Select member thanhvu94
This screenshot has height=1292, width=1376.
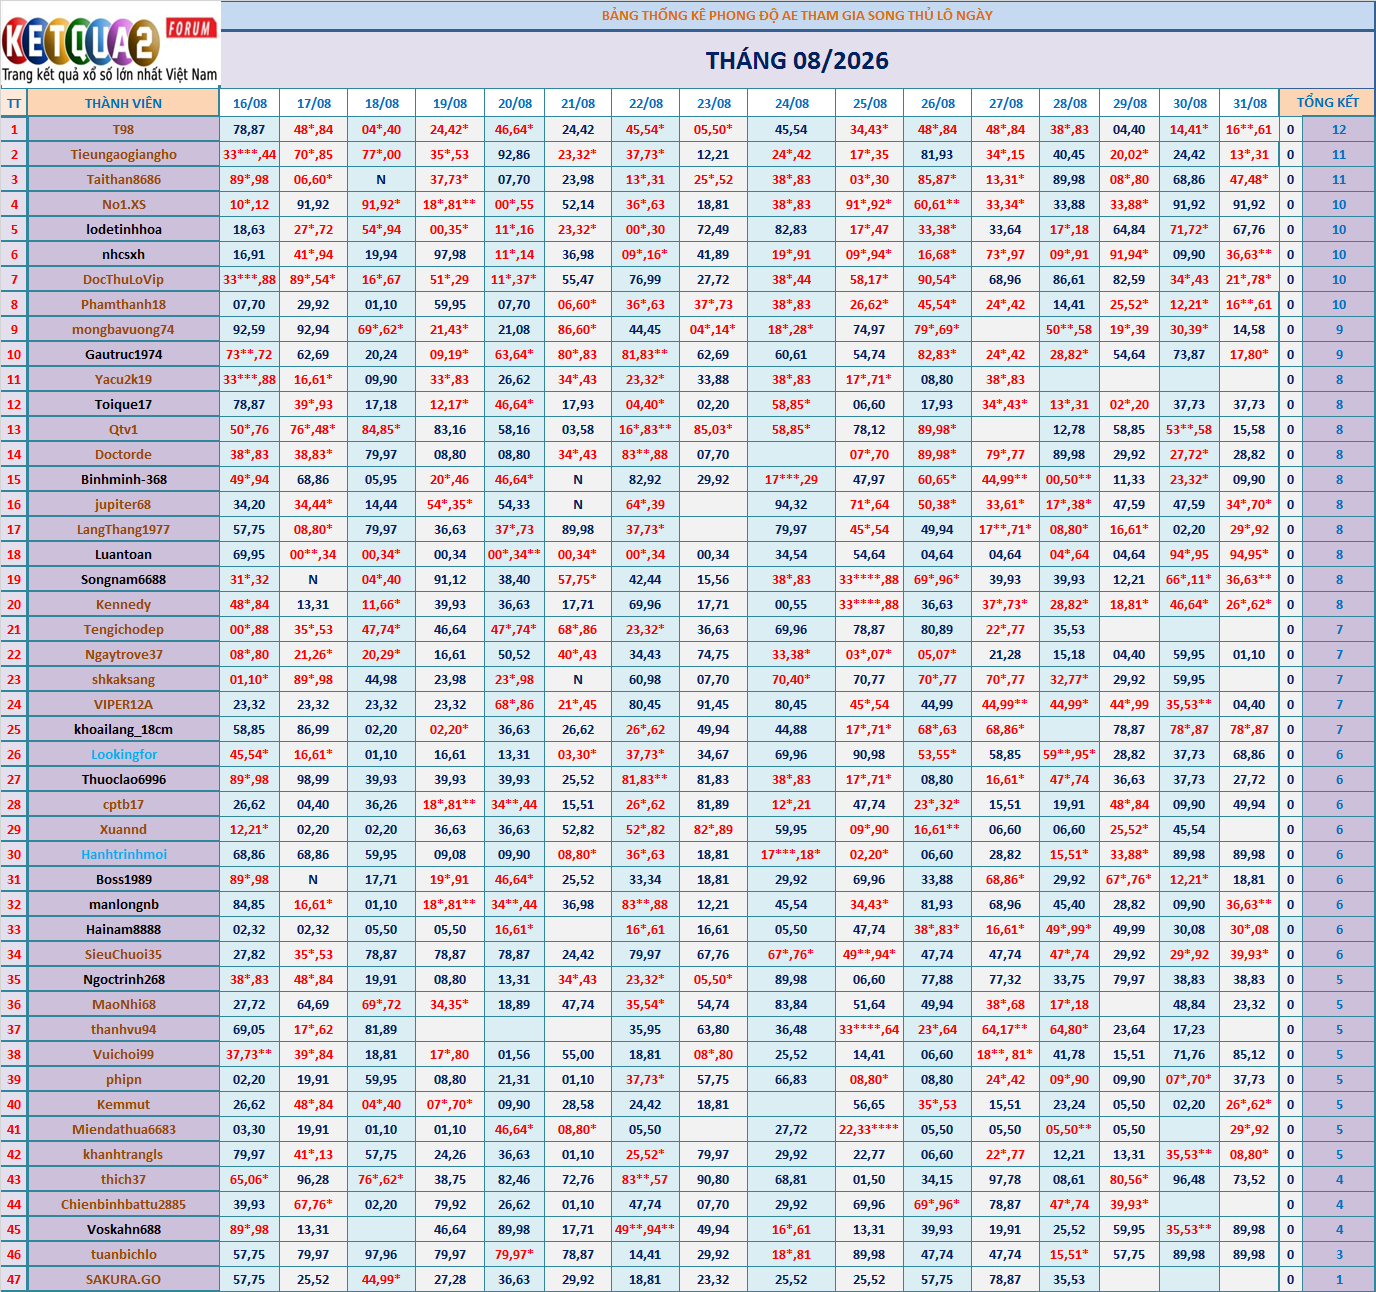click(123, 1029)
